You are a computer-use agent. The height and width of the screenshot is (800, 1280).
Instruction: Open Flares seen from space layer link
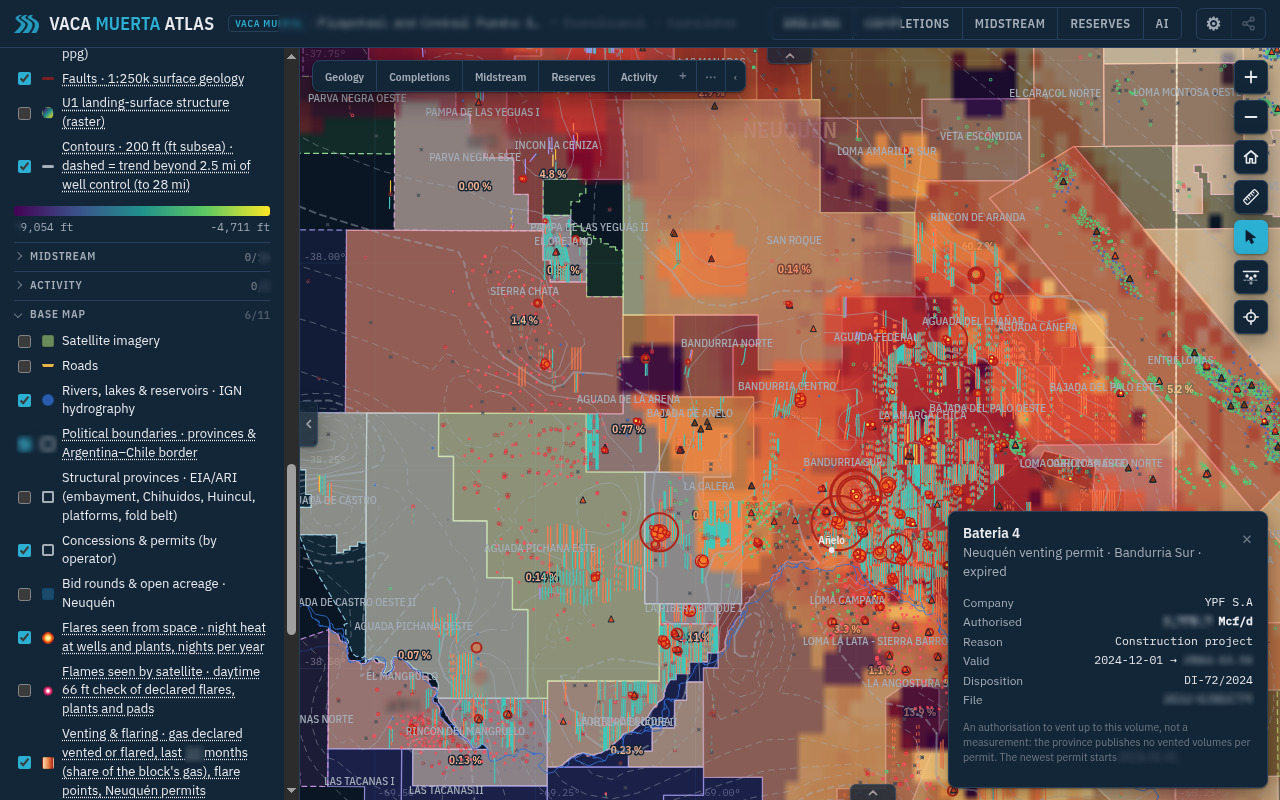[164, 637]
